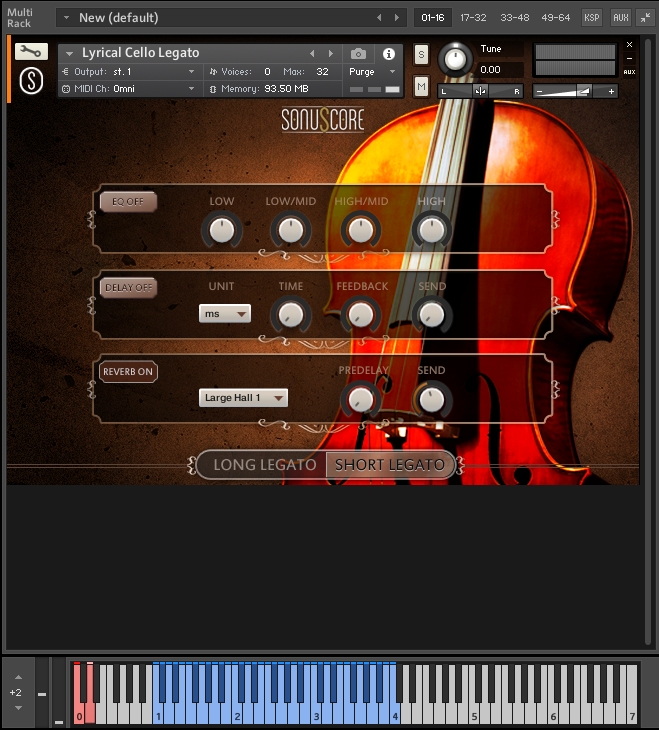
Task: Open snapshot view with camera icon
Action: point(358,54)
